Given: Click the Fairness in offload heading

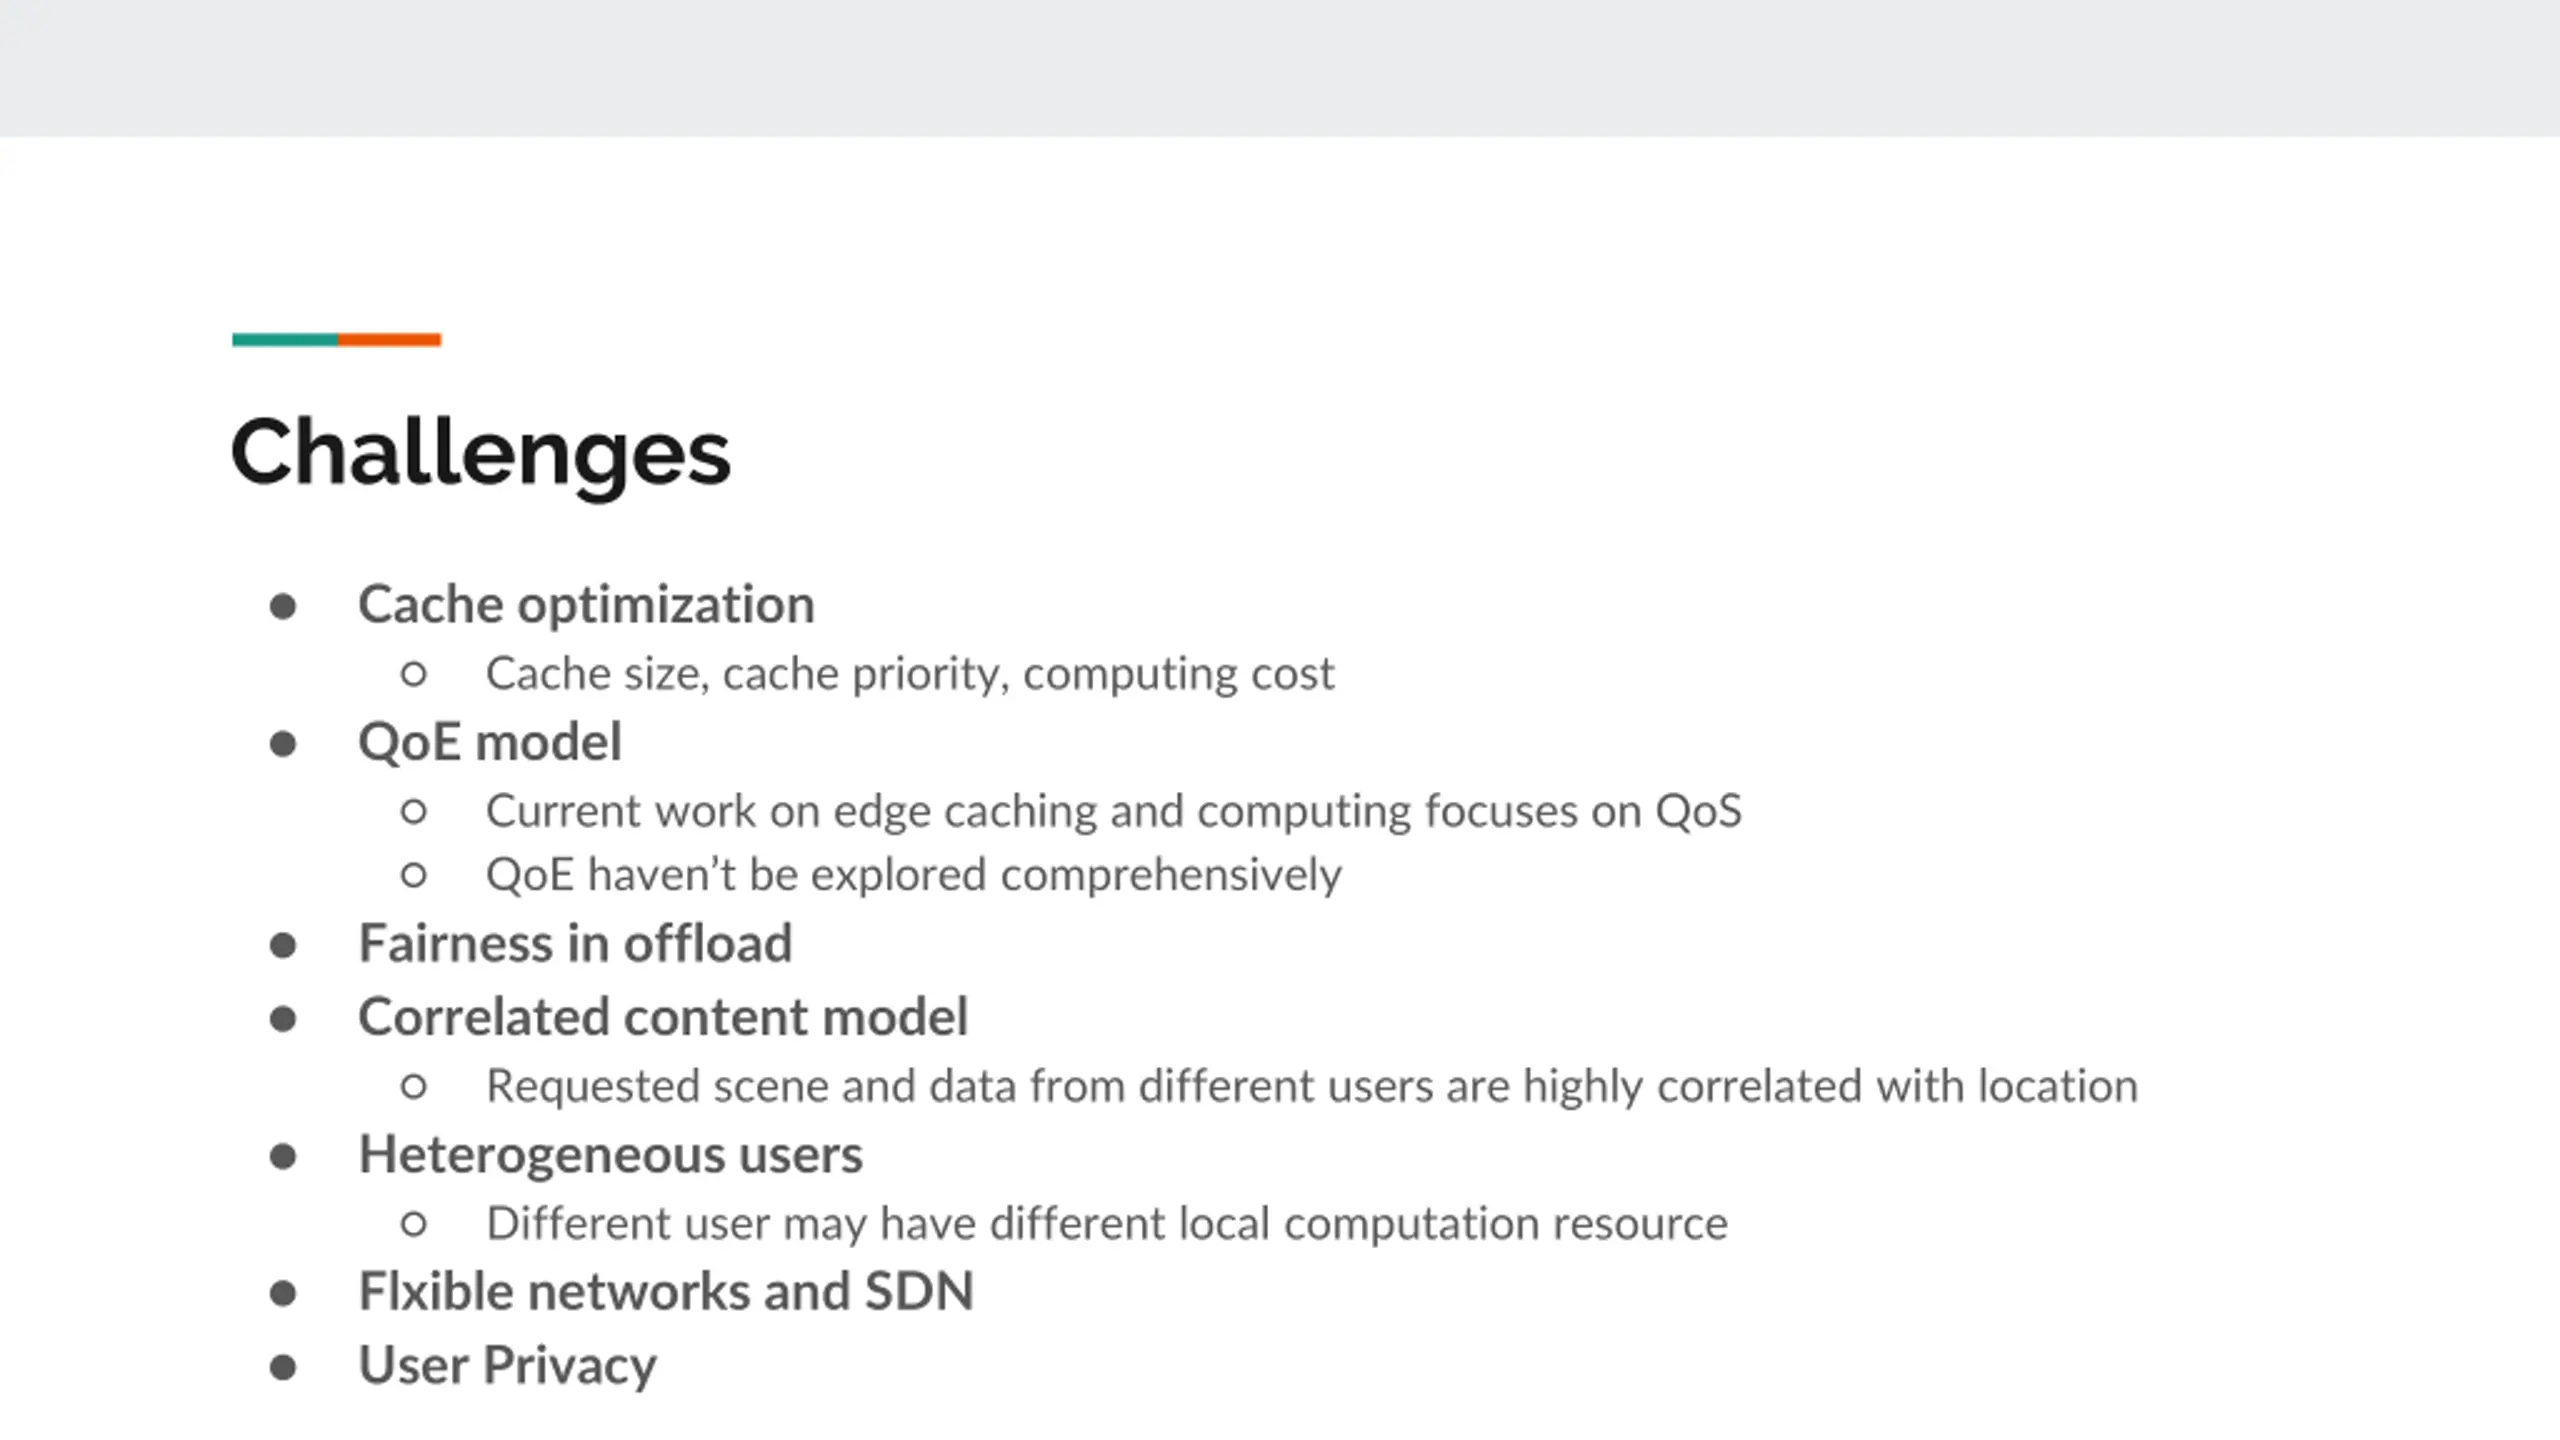Looking at the screenshot, I should (575, 943).
